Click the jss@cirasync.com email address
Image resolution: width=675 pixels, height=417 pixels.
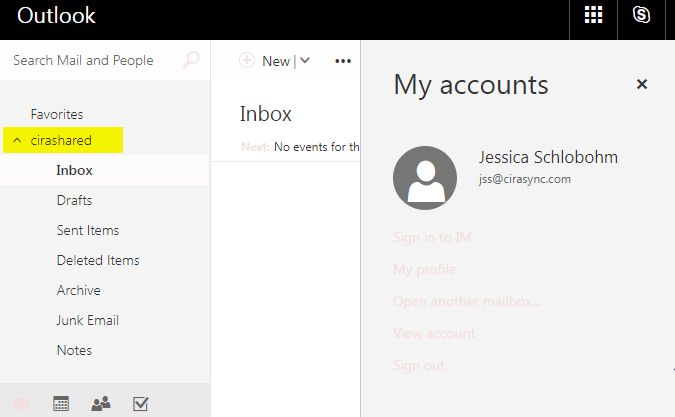tap(525, 179)
